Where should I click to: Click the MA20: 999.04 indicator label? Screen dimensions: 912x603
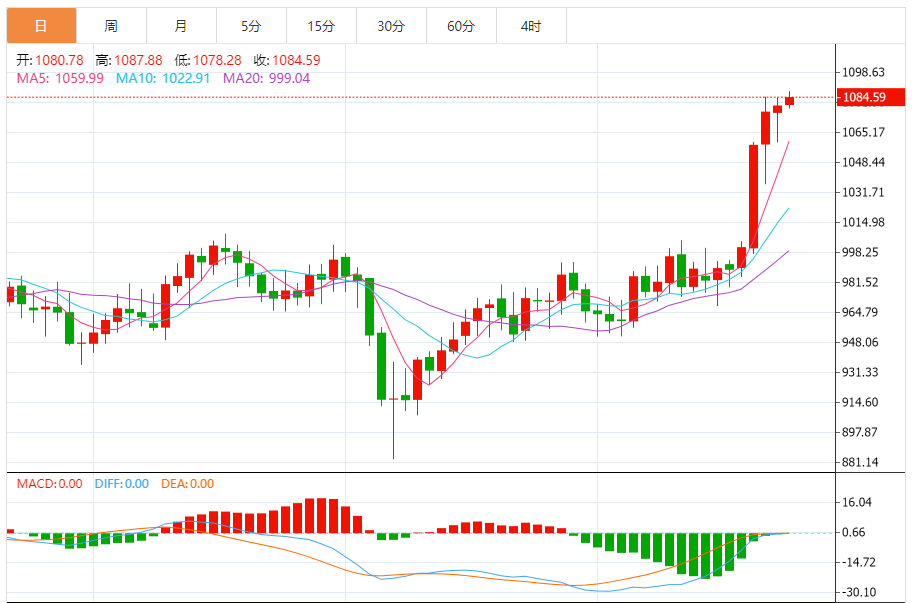pyautogui.click(x=266, y=78)
